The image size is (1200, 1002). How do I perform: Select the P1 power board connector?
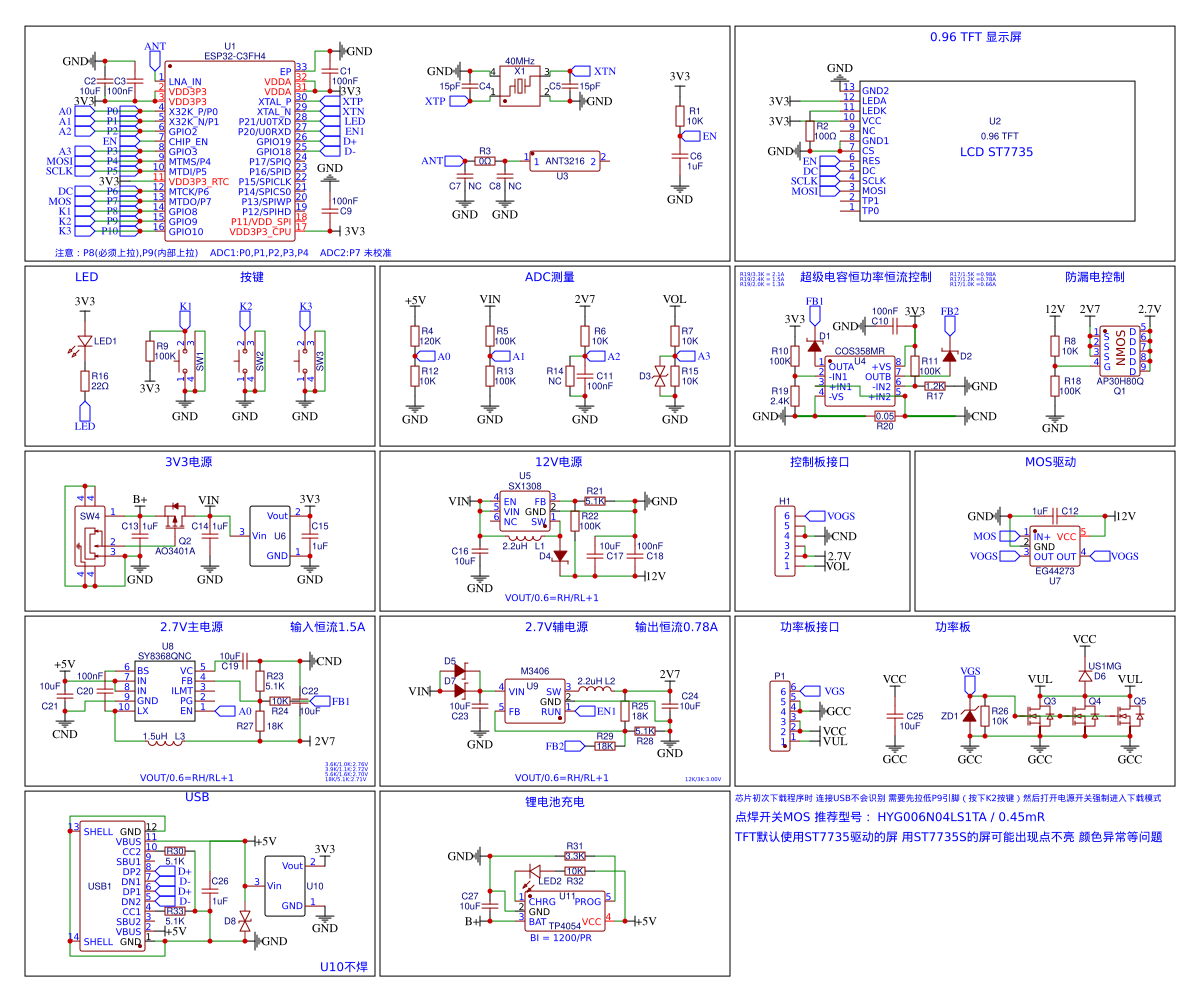click(781, 716)
